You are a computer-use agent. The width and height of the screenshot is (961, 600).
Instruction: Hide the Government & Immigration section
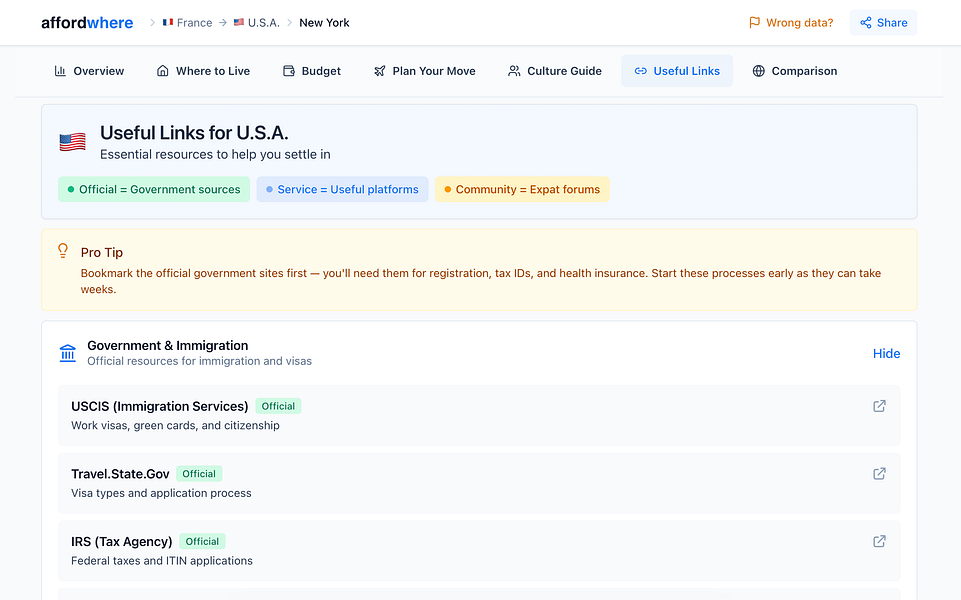[886, 353]
